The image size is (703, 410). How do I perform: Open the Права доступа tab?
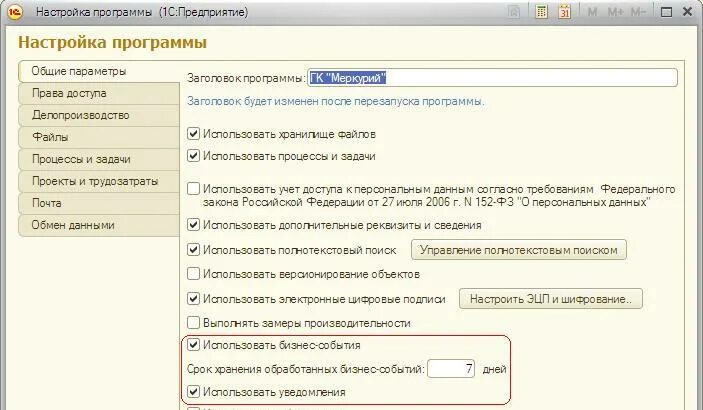coord(99,93)
